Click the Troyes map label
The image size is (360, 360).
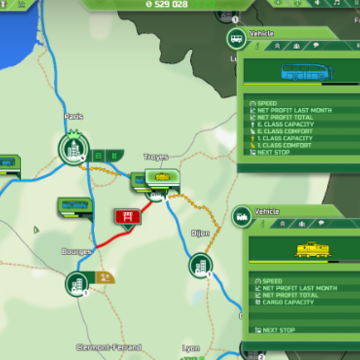tap(156, 157)
